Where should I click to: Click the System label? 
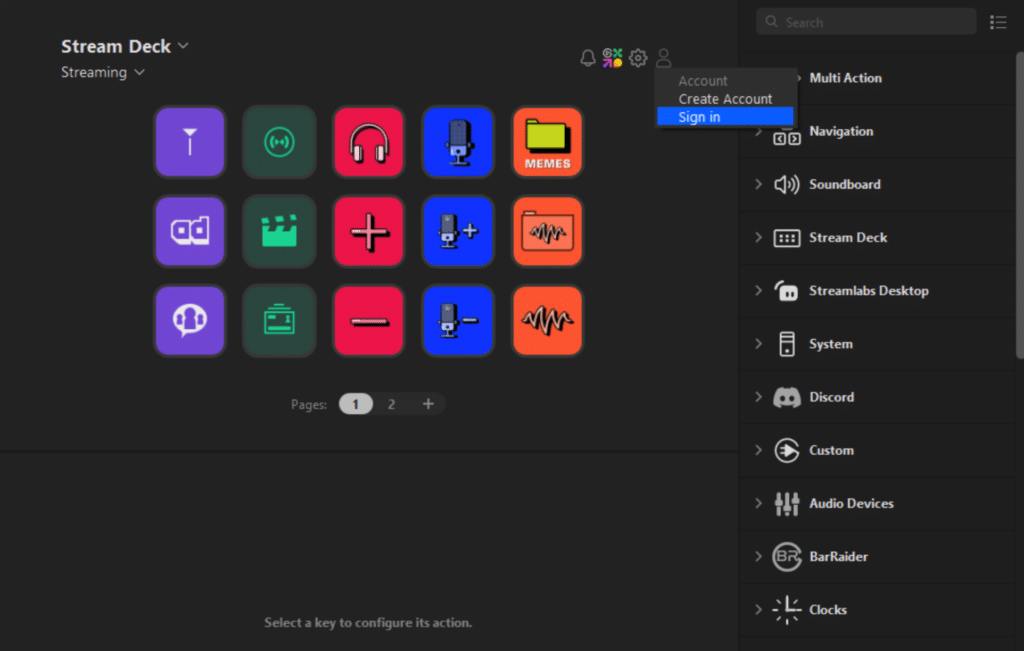(x=831, y=344)
